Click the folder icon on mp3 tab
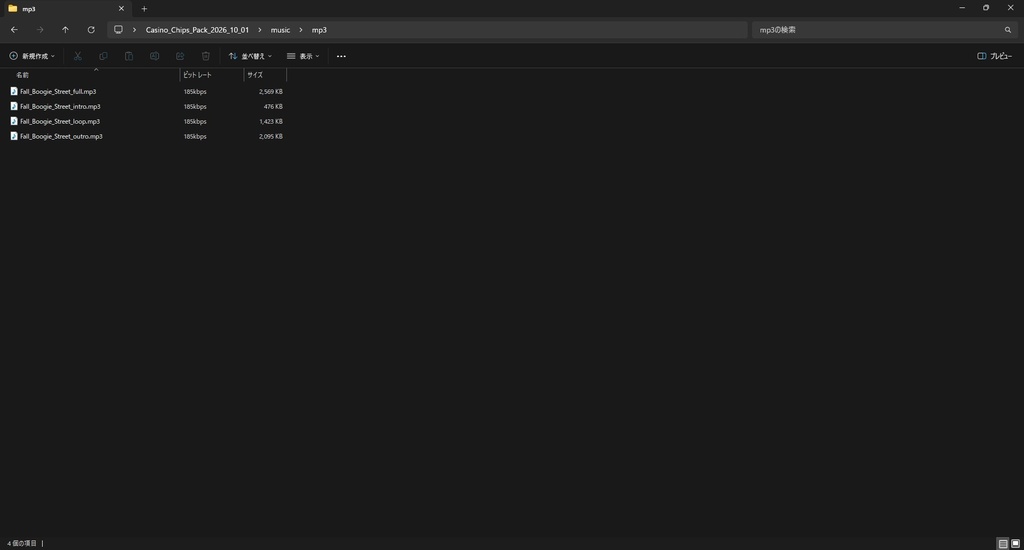The height and width of the screenshot is (550, 1024). [x=12, y=8]
